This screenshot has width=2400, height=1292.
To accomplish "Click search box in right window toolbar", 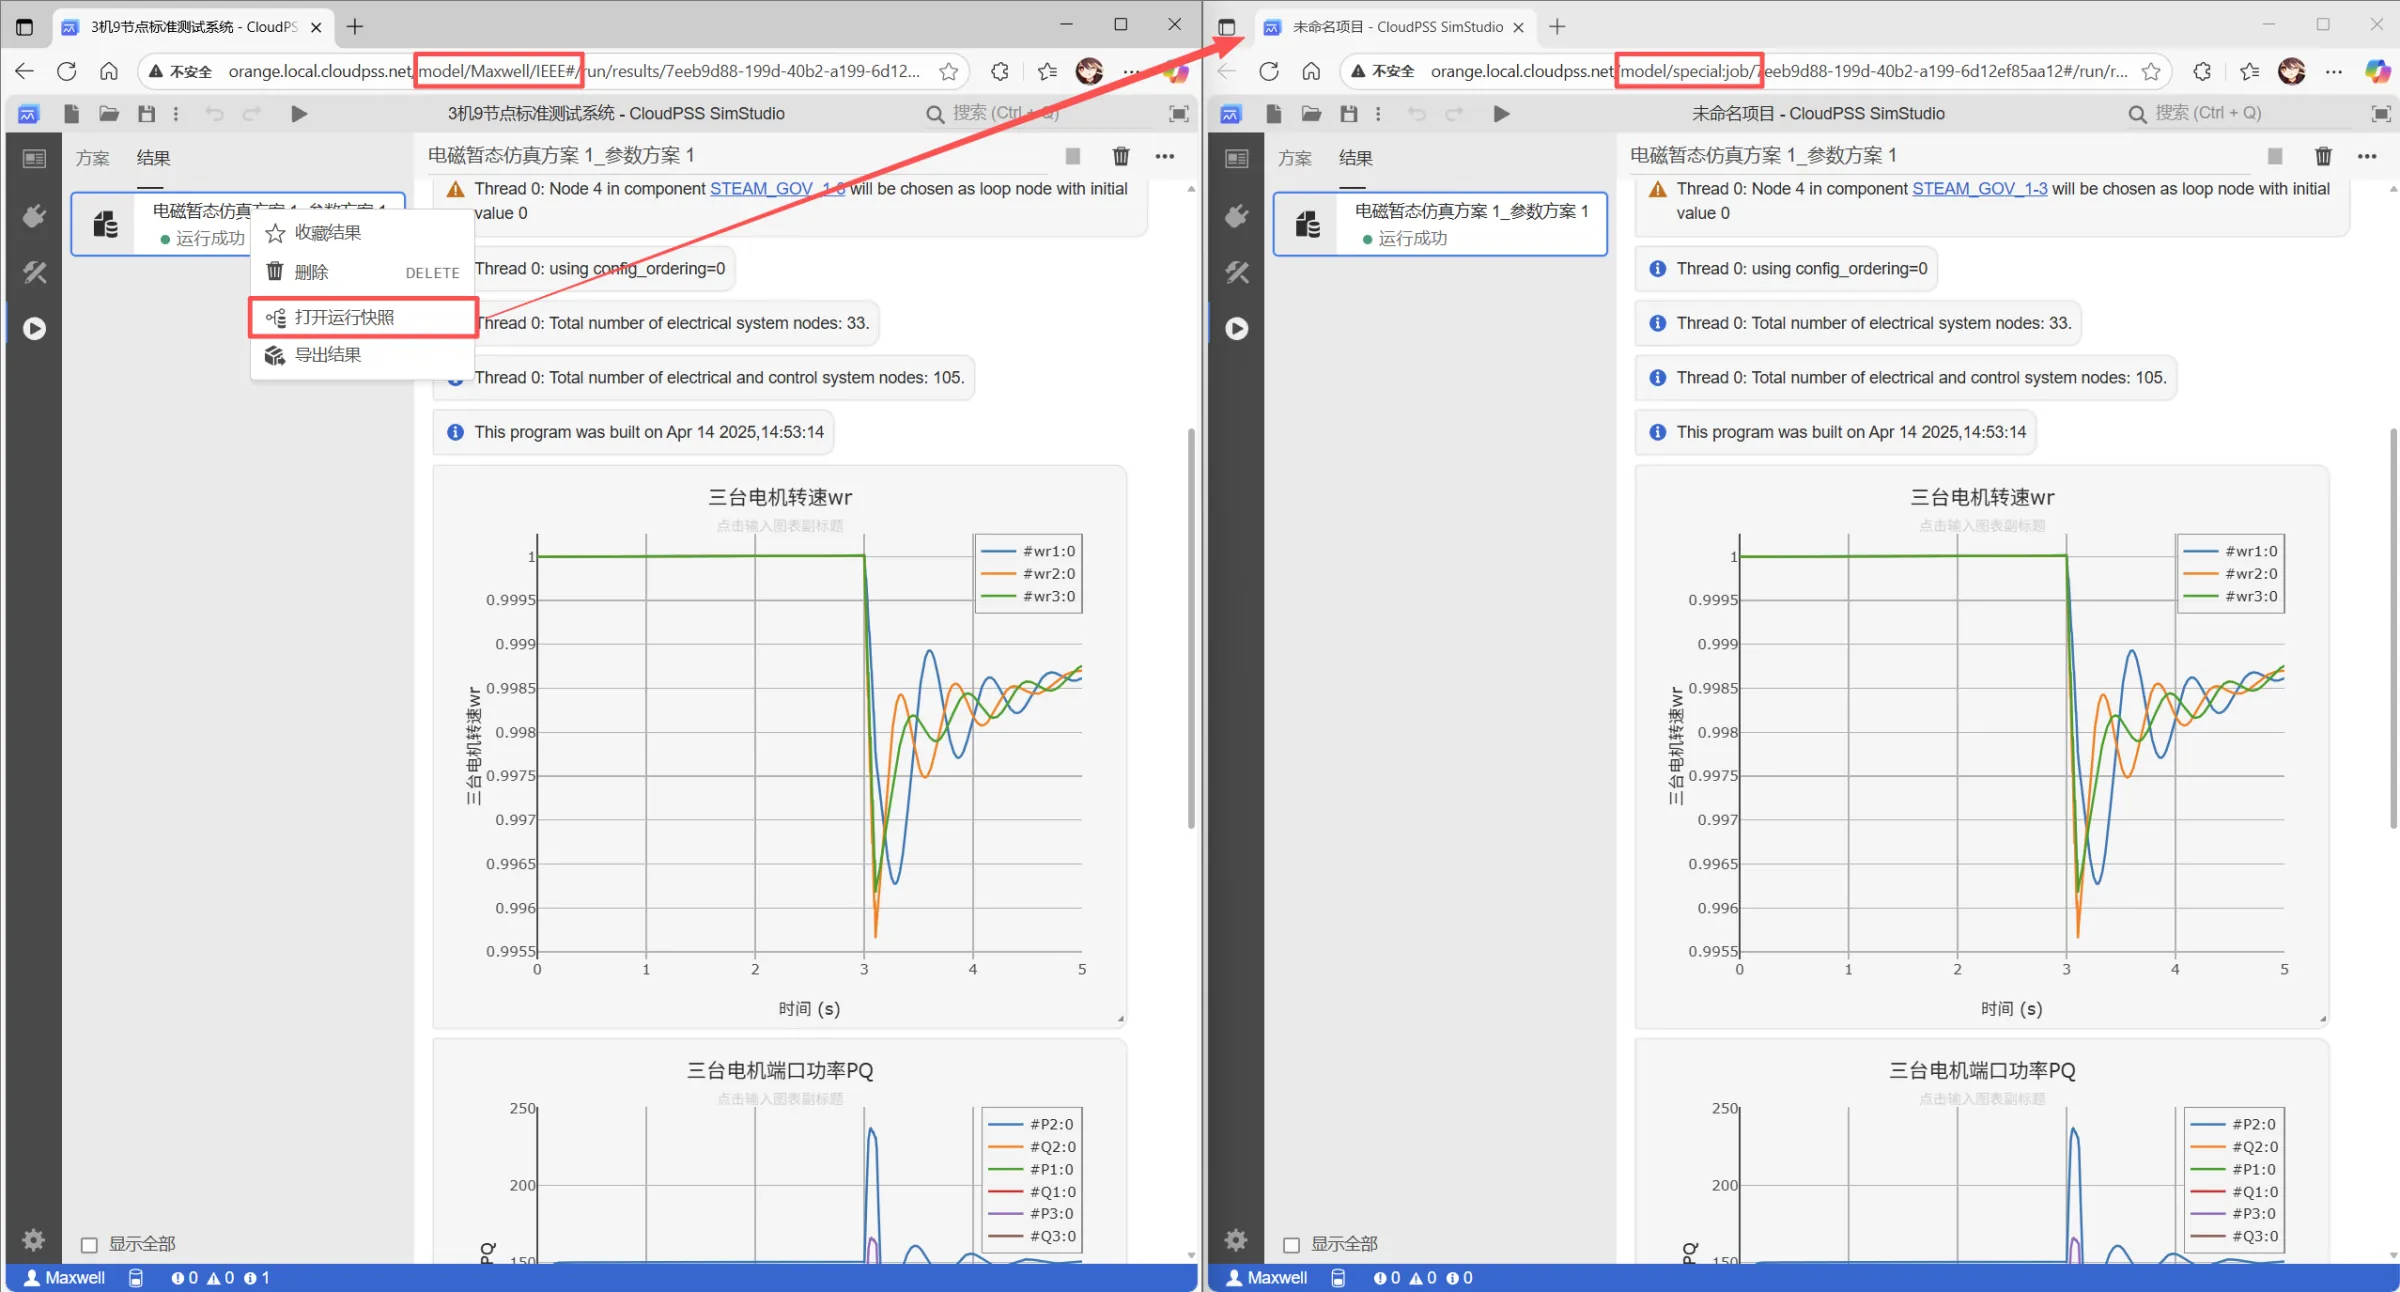I will 2207,113.
